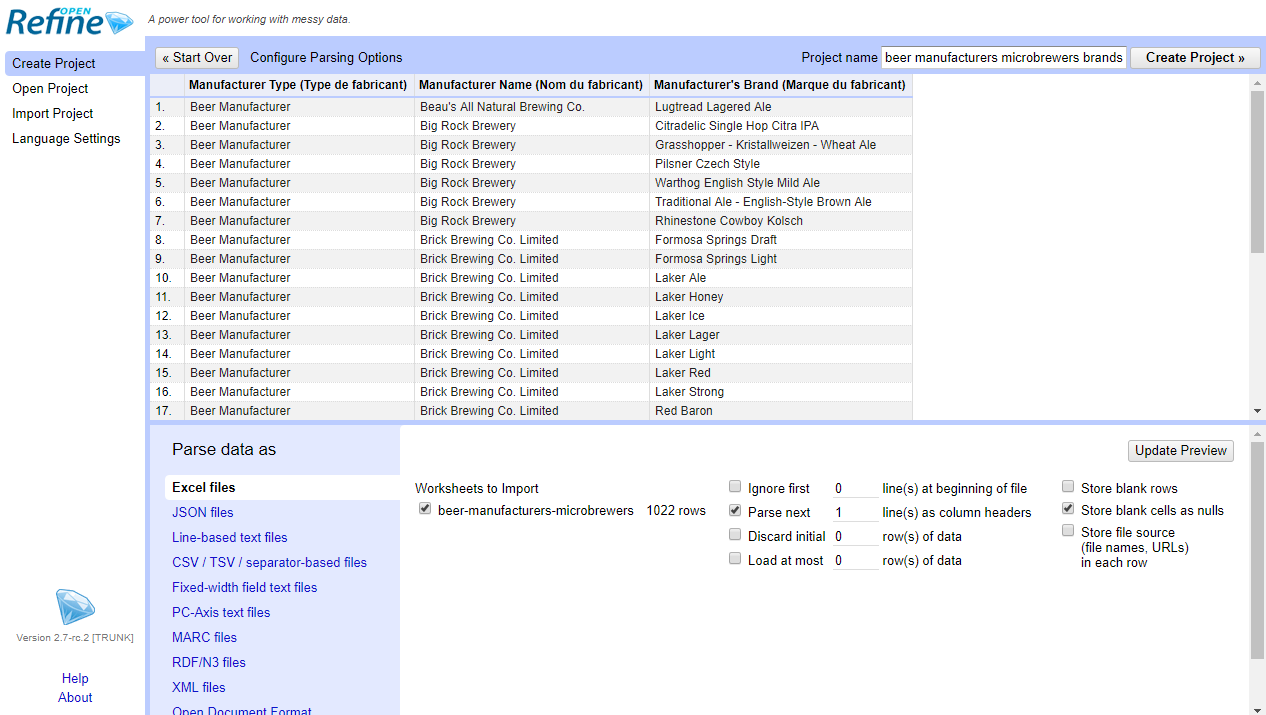Click the preview table vertical scrollbar thumb
This screenshot has width=1266, height=715.
tap(1257, 173)
